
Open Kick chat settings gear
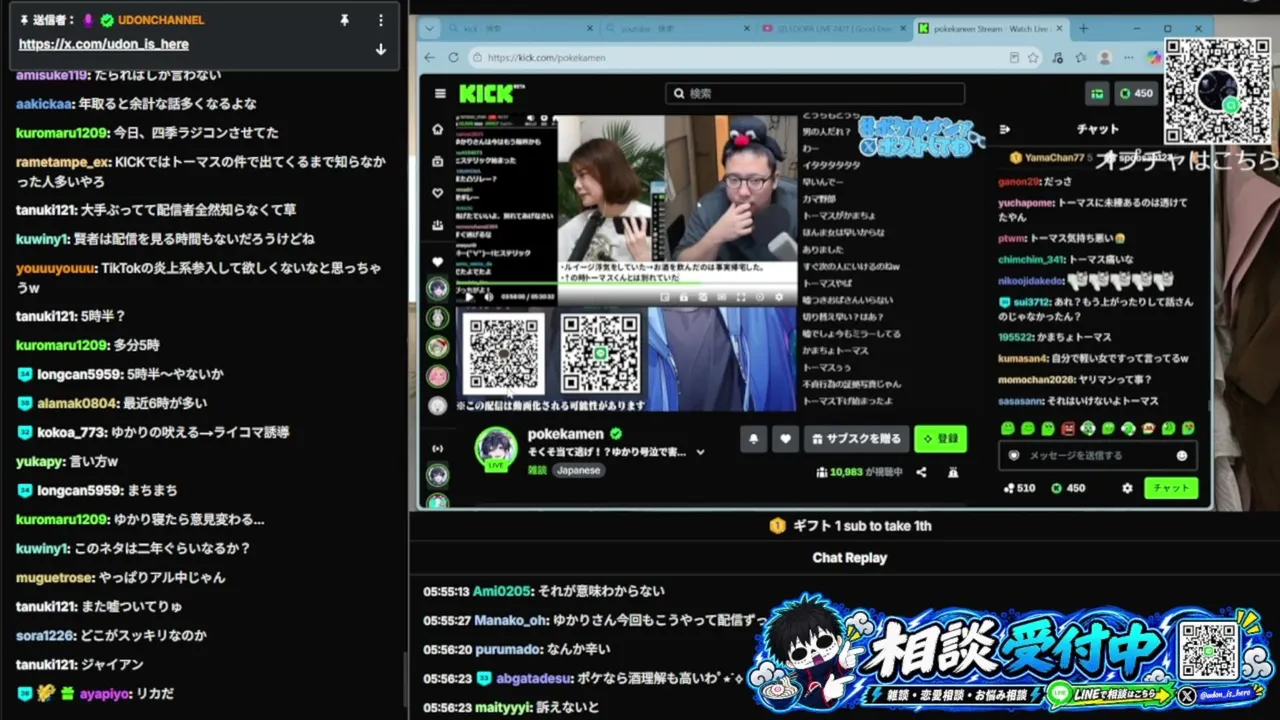(x=1127, y=488)
